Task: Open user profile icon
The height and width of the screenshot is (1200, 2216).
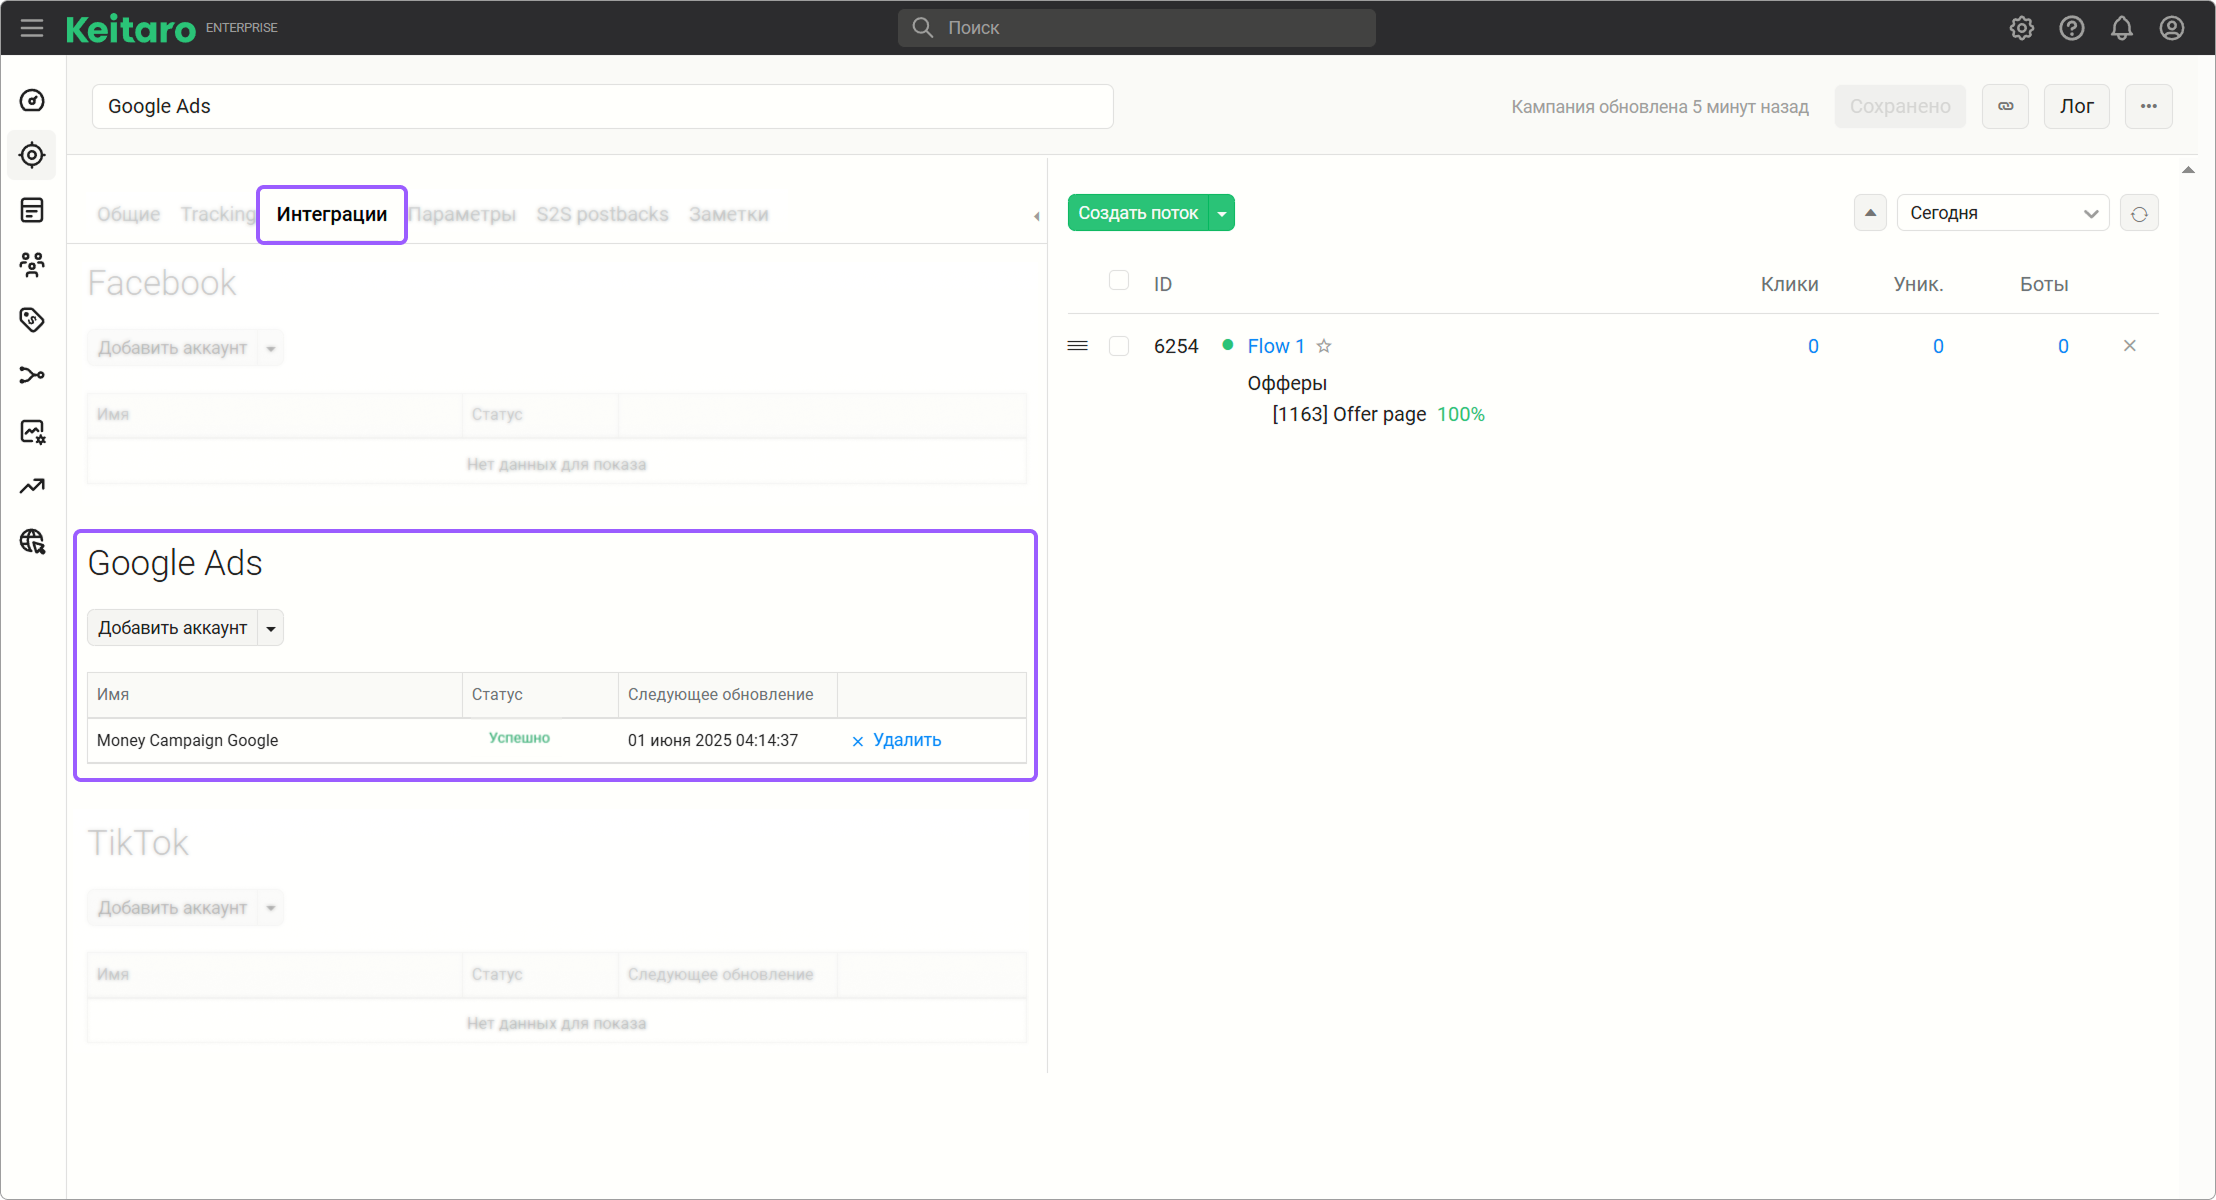Action: click(2172, 28)
